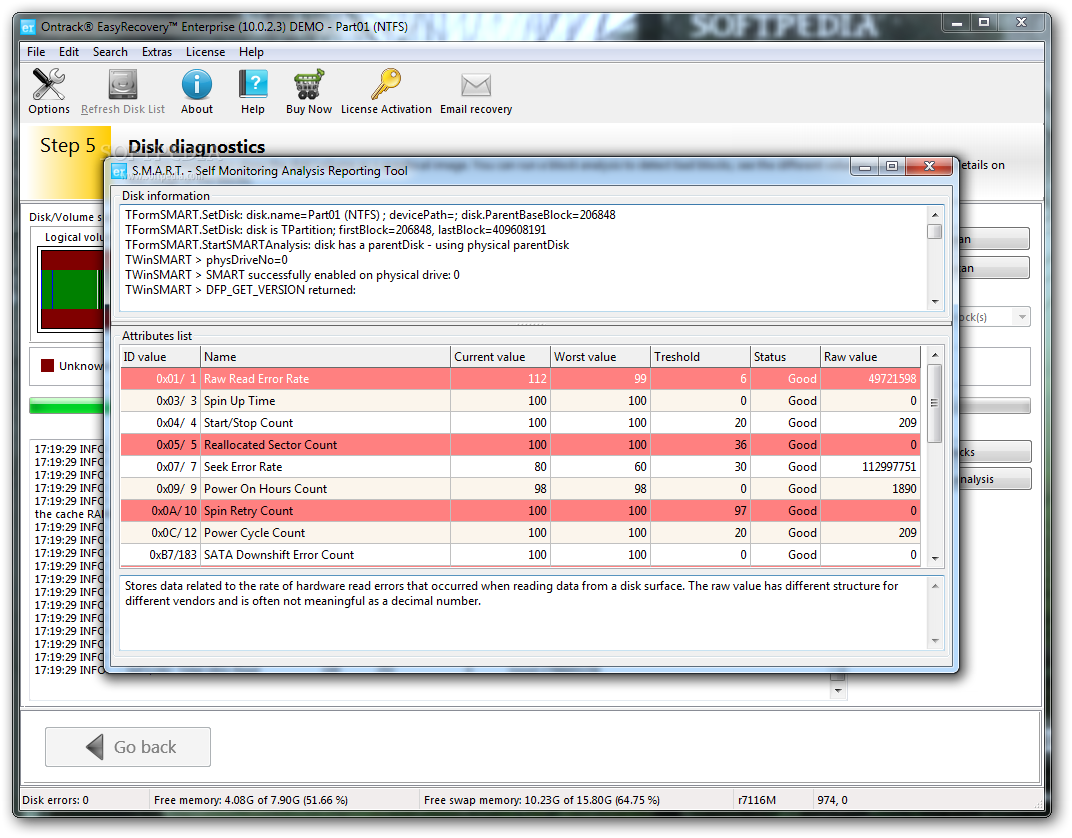The width and height of the screenshot is (1072, 838).
Task: Open the Search menu
Action: click(110, 52)
